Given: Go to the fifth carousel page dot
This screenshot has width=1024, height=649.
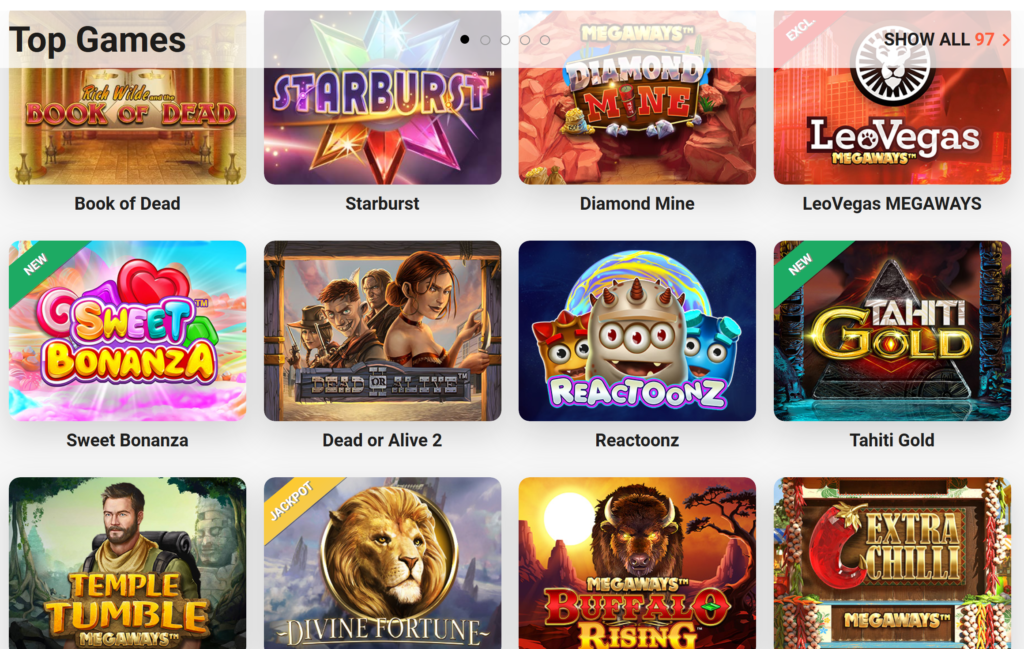Looking at the screenshot, I should click(x=545, y=40).
